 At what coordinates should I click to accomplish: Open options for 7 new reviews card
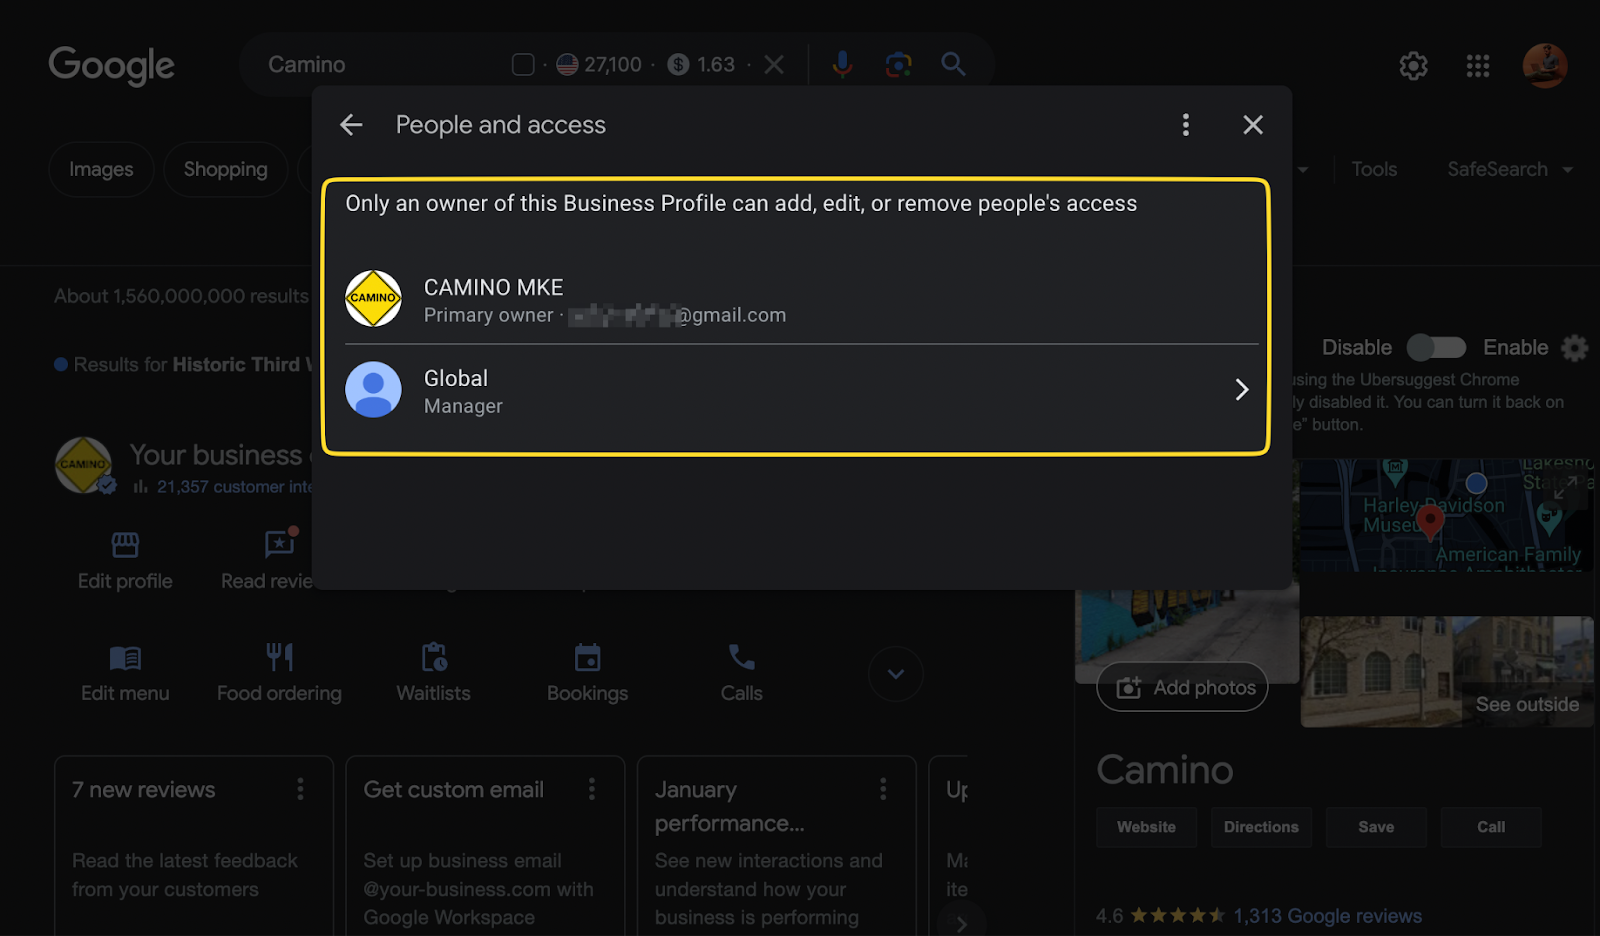point(300,790)
